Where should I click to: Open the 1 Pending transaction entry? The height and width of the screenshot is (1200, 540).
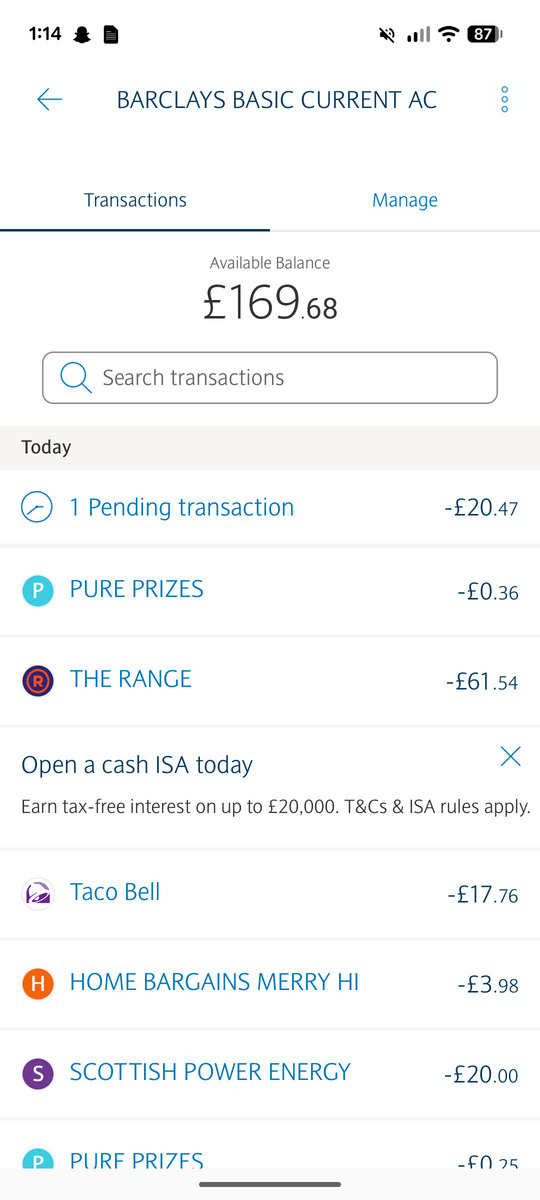pos(270,508)
